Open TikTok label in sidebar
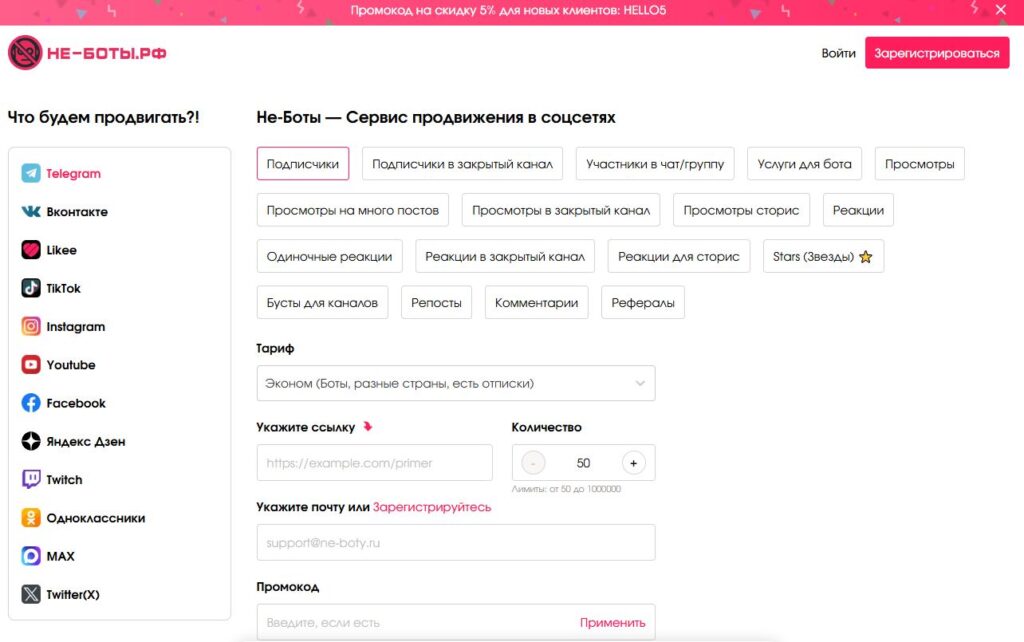The width and height of the screenshot is (1024, 642). coord(63,288)
